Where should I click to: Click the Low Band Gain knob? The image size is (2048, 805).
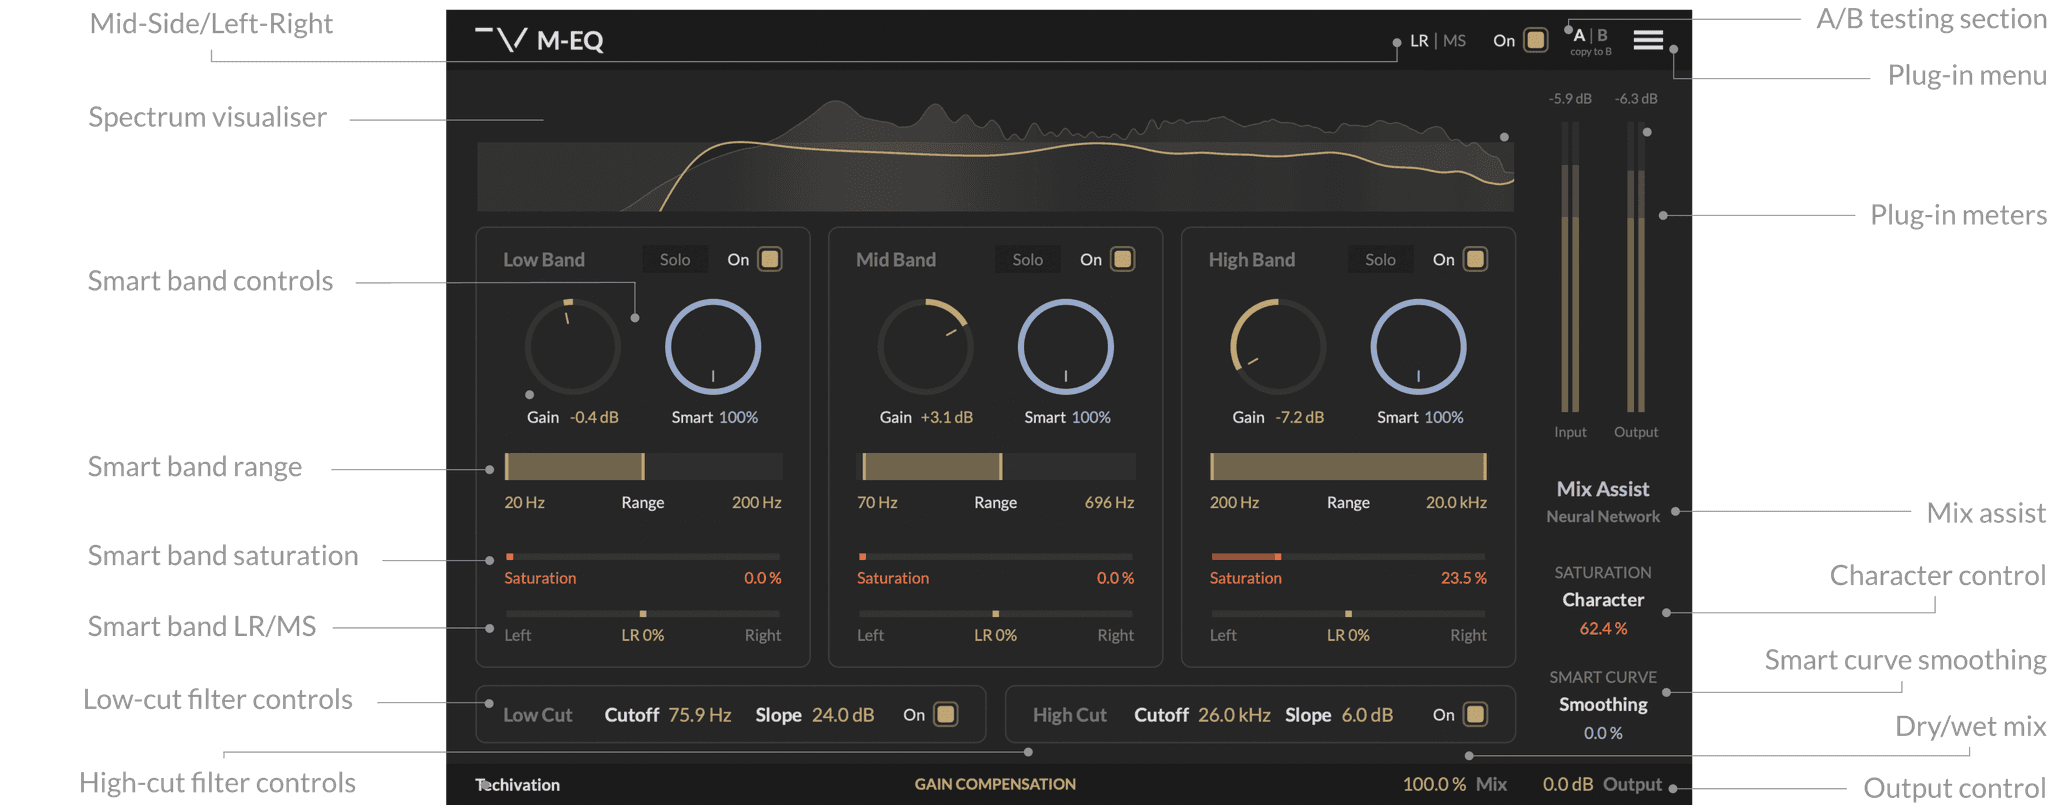[573, 347]
